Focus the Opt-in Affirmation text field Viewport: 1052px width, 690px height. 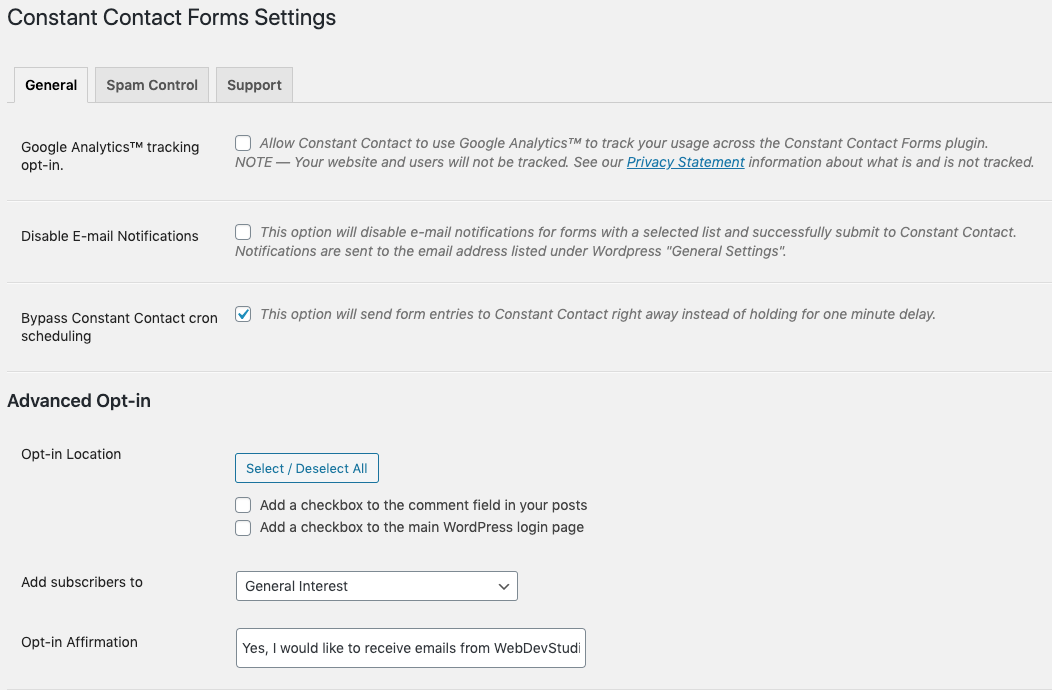click(x=411, y=648)
